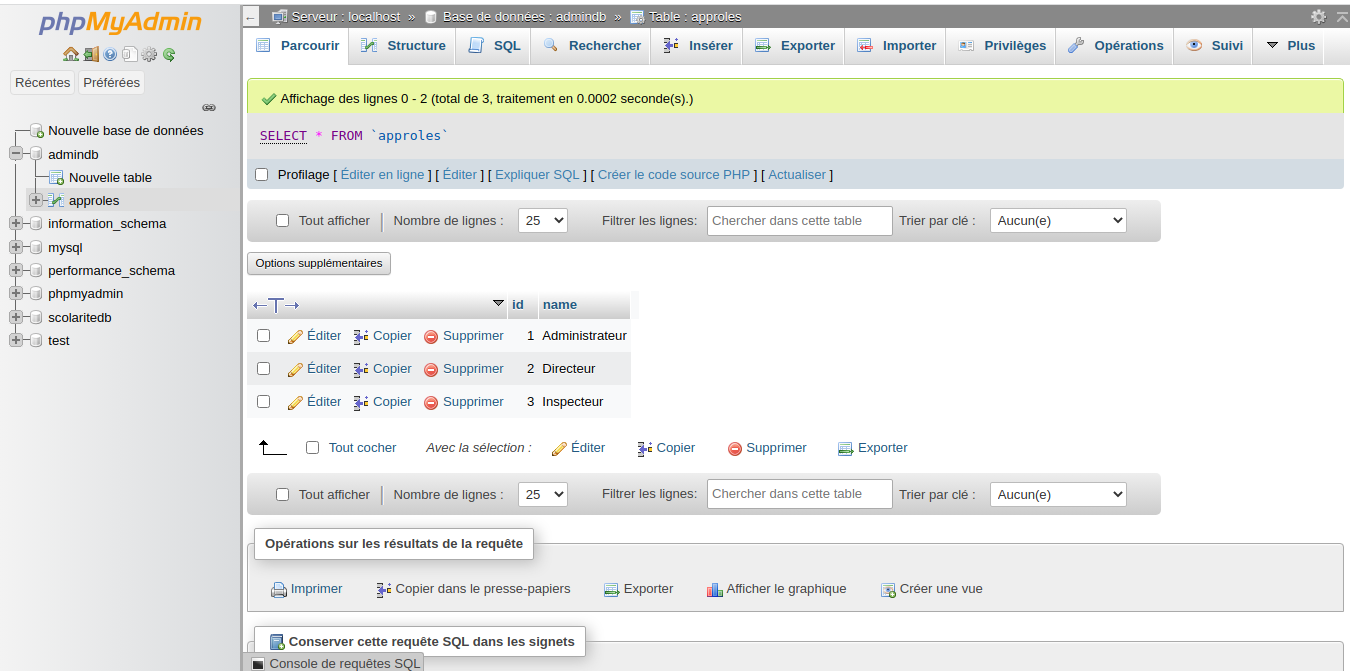Click Préférées button in sidebar
The image size is (1350, 671).
click(x=112, y=83)
